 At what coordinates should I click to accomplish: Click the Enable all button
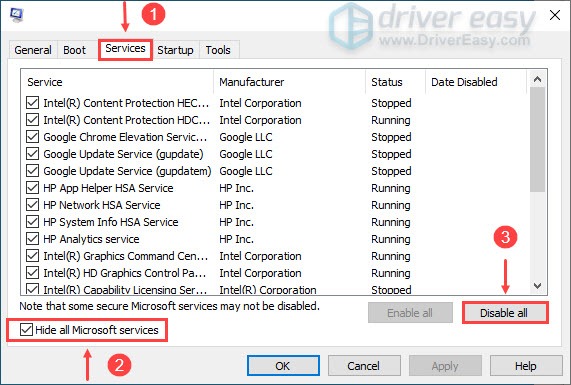coord(410,313)
